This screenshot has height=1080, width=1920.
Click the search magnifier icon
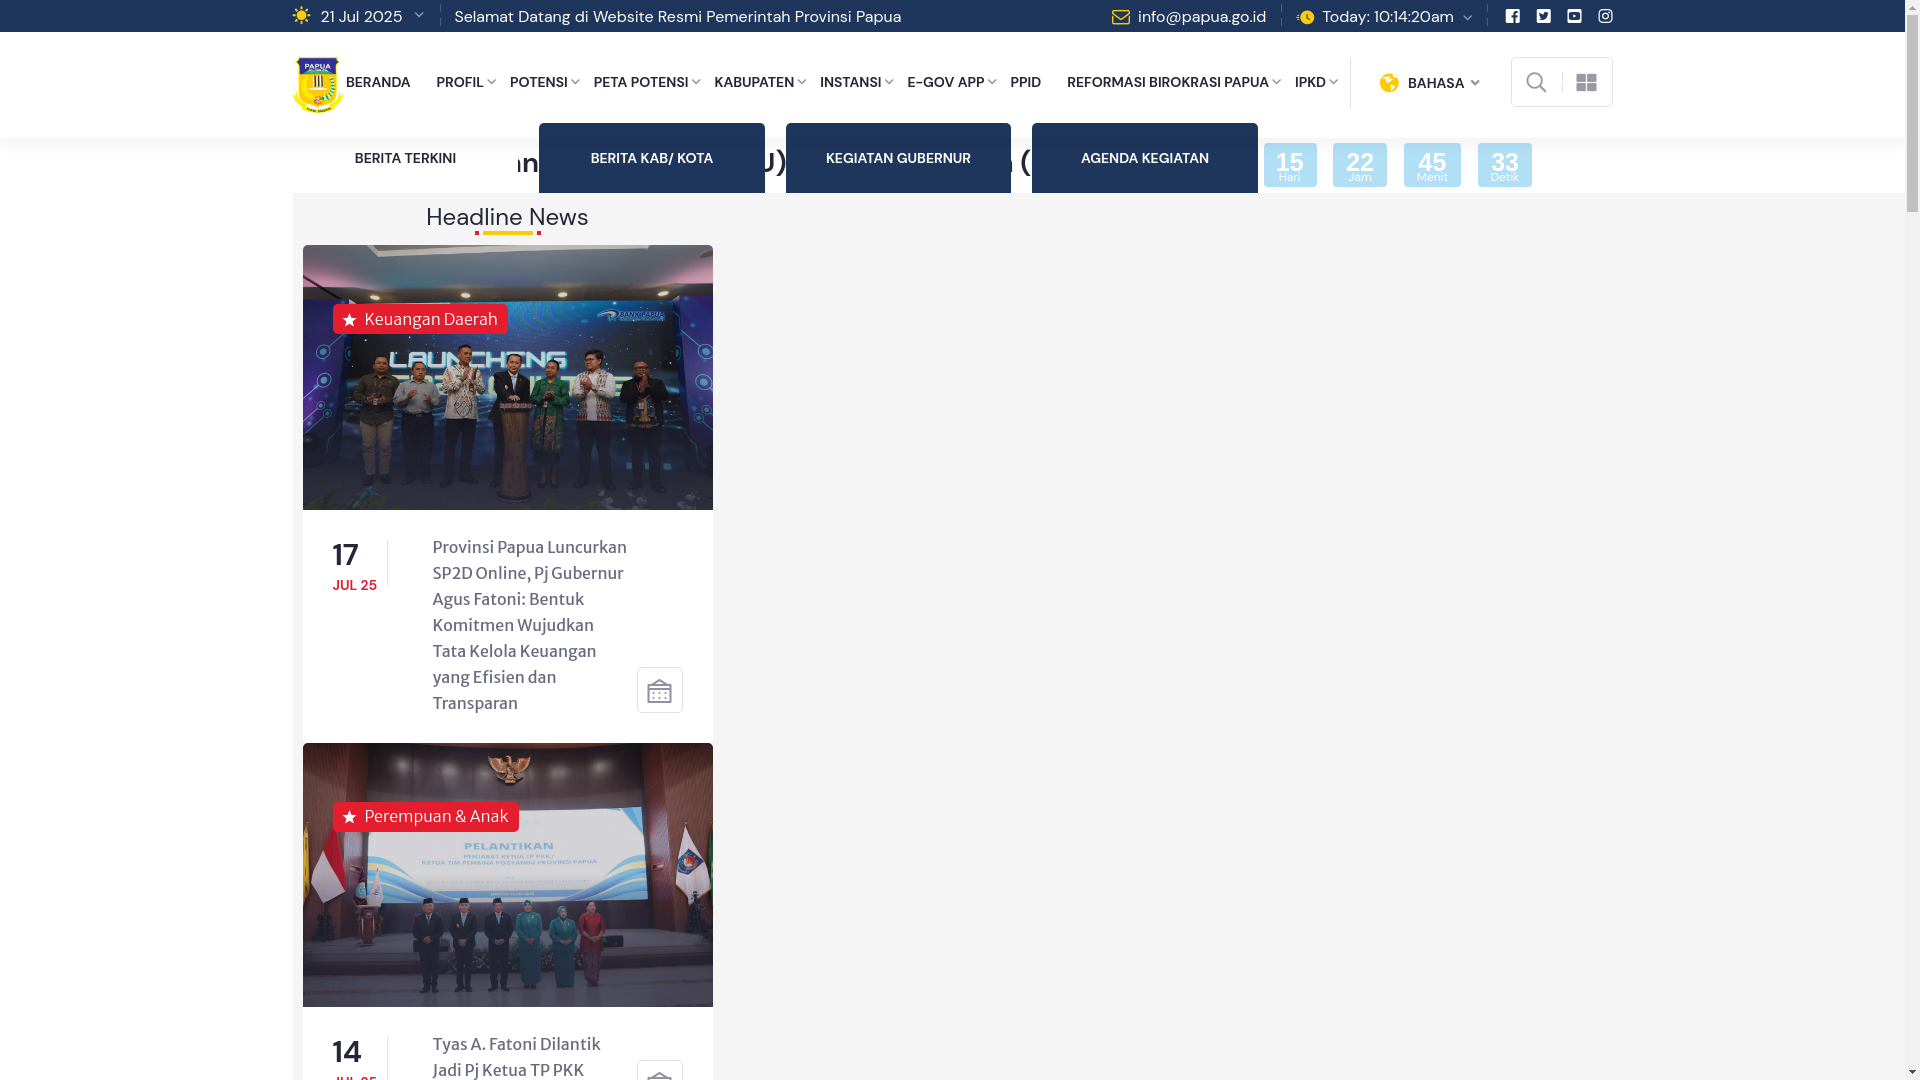1536,82
